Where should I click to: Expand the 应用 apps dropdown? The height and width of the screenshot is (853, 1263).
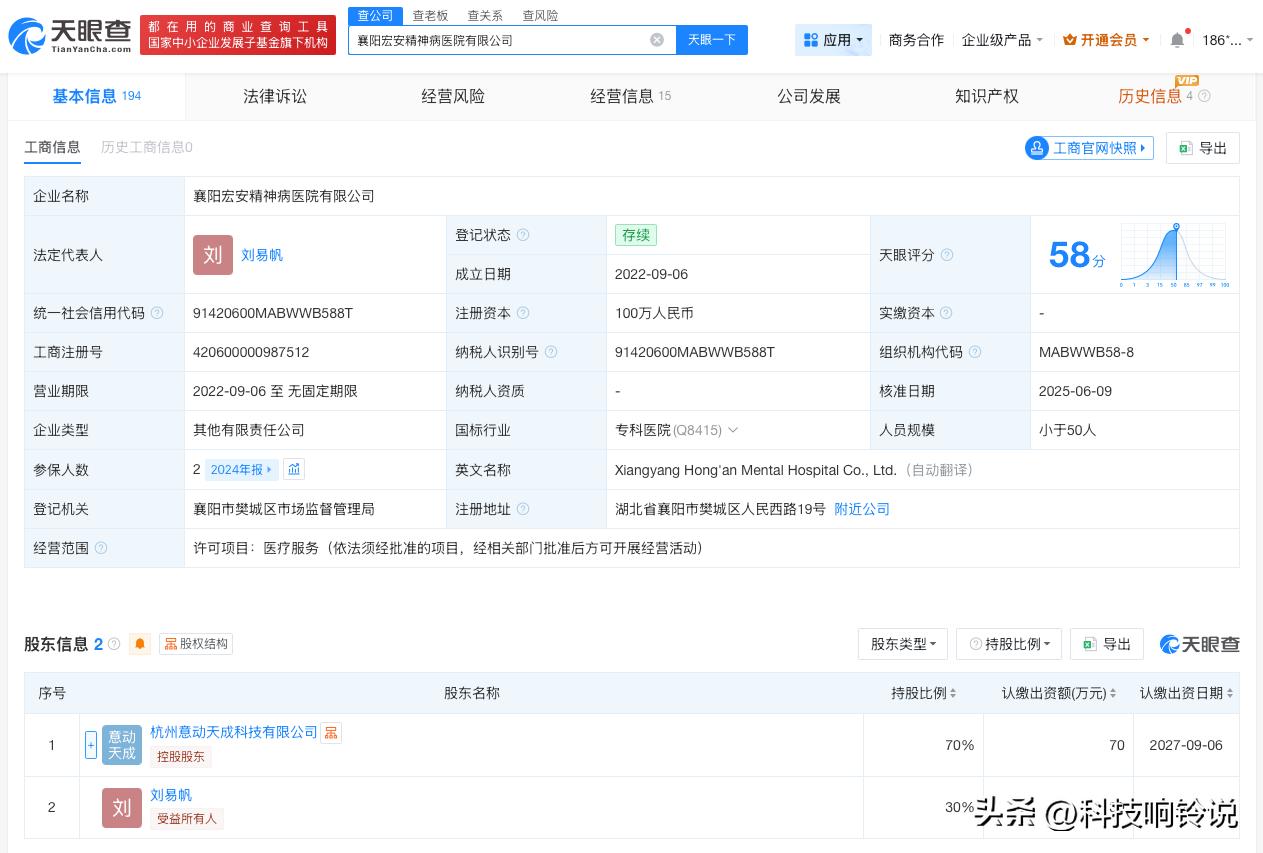[x=834, y=40]
